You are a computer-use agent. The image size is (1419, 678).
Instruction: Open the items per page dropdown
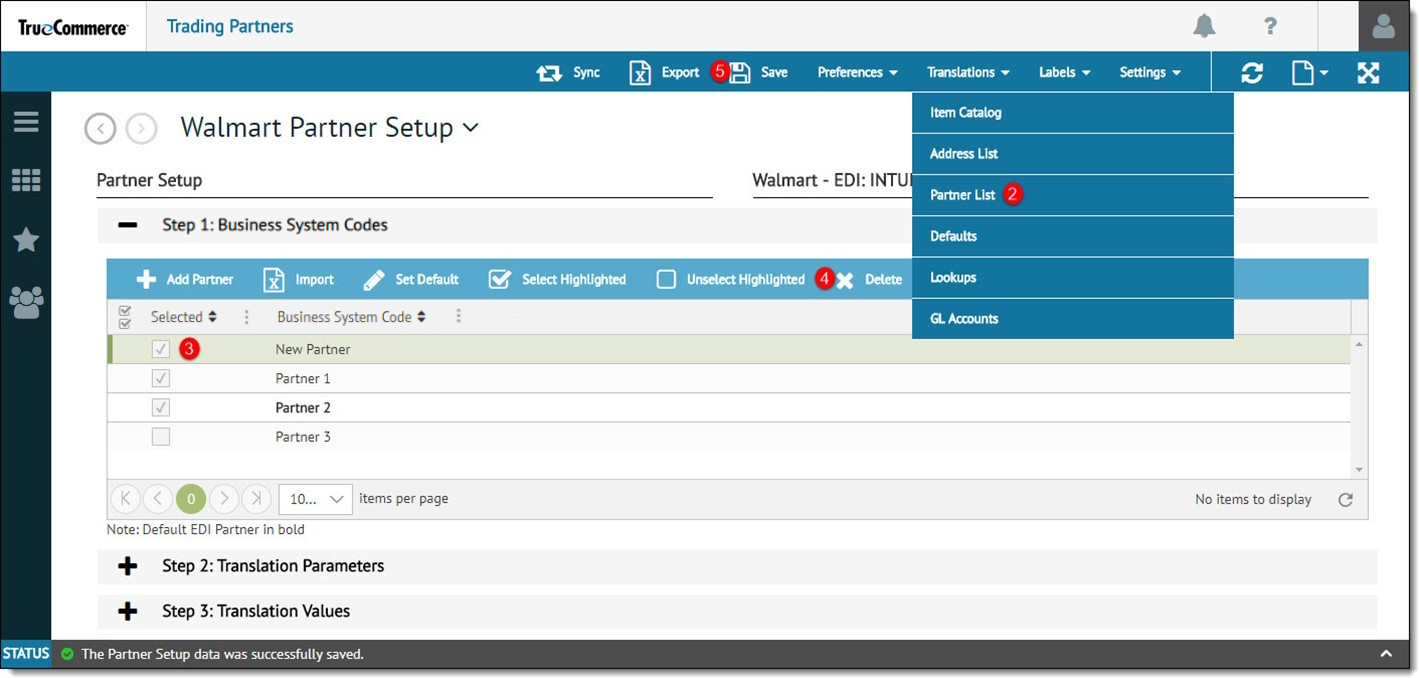[x=314, y=498]
